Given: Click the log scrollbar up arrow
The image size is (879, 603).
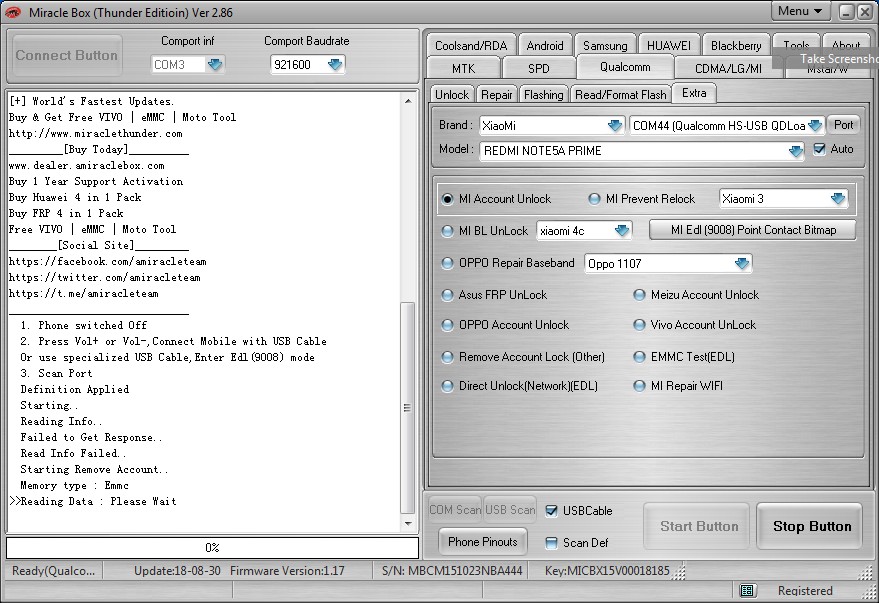Looking at the screenshot, I should tap(408, 101).
